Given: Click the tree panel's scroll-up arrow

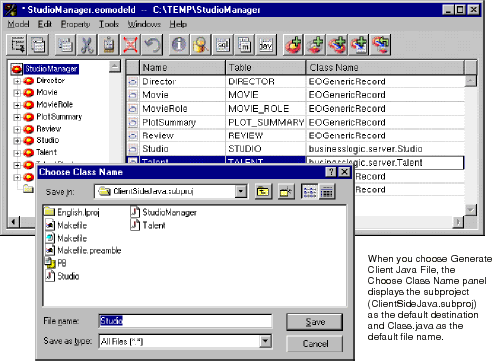Looking at the screenshot, I should 115,67.
